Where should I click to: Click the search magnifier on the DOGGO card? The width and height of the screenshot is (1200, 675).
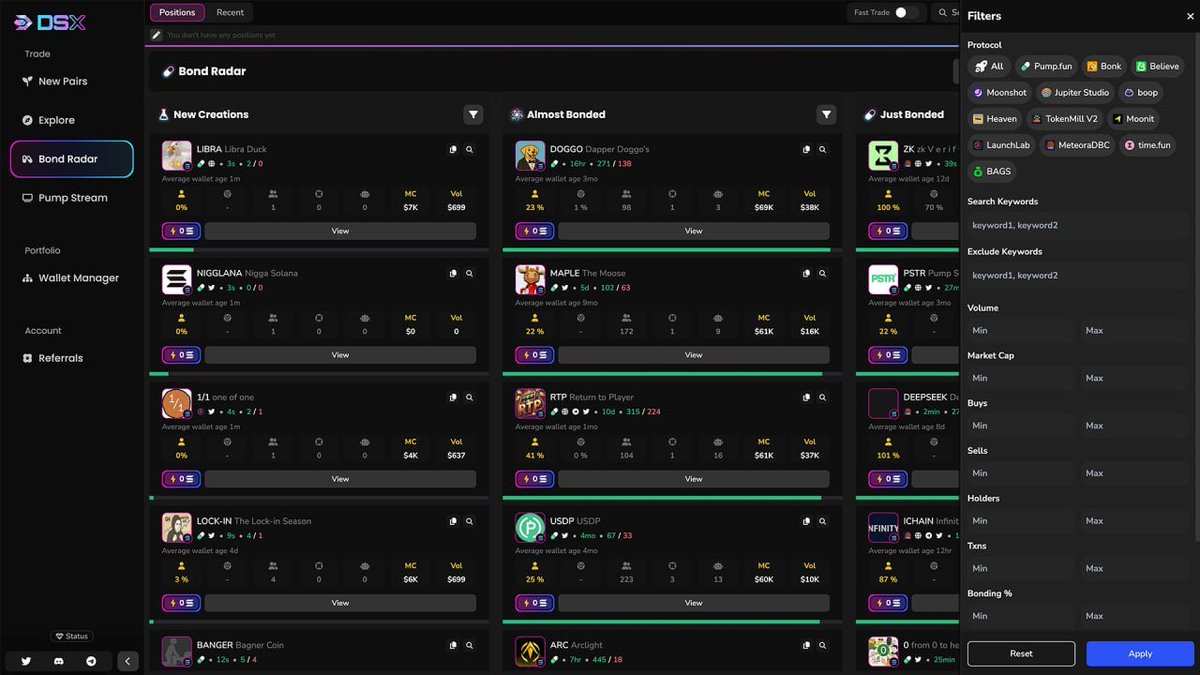(x=822, y=147)
